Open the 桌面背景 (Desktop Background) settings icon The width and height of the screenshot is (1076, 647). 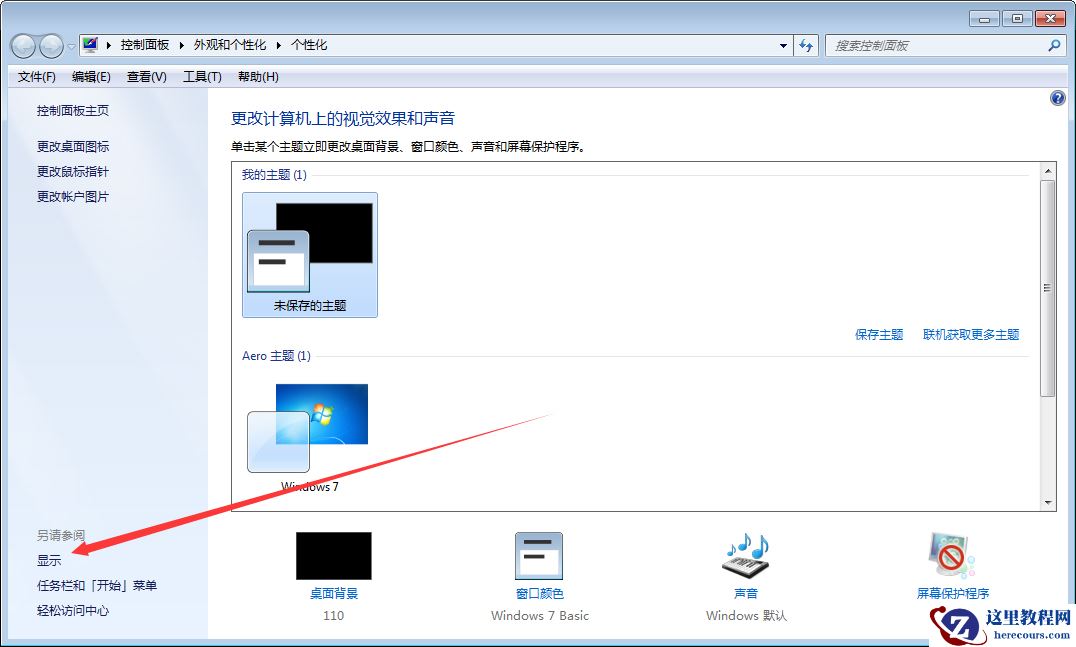333,556
